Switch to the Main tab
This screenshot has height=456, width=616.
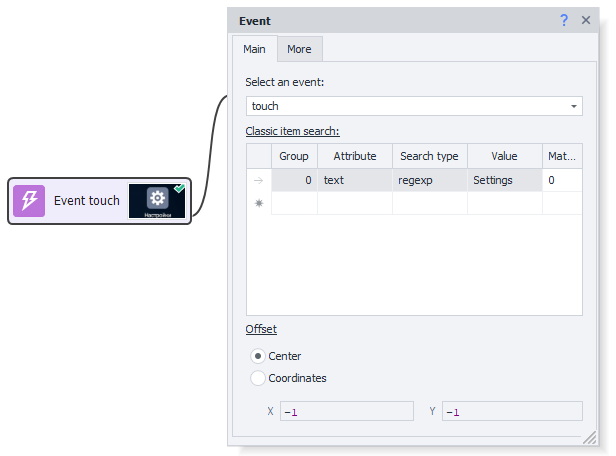[255, 49]
